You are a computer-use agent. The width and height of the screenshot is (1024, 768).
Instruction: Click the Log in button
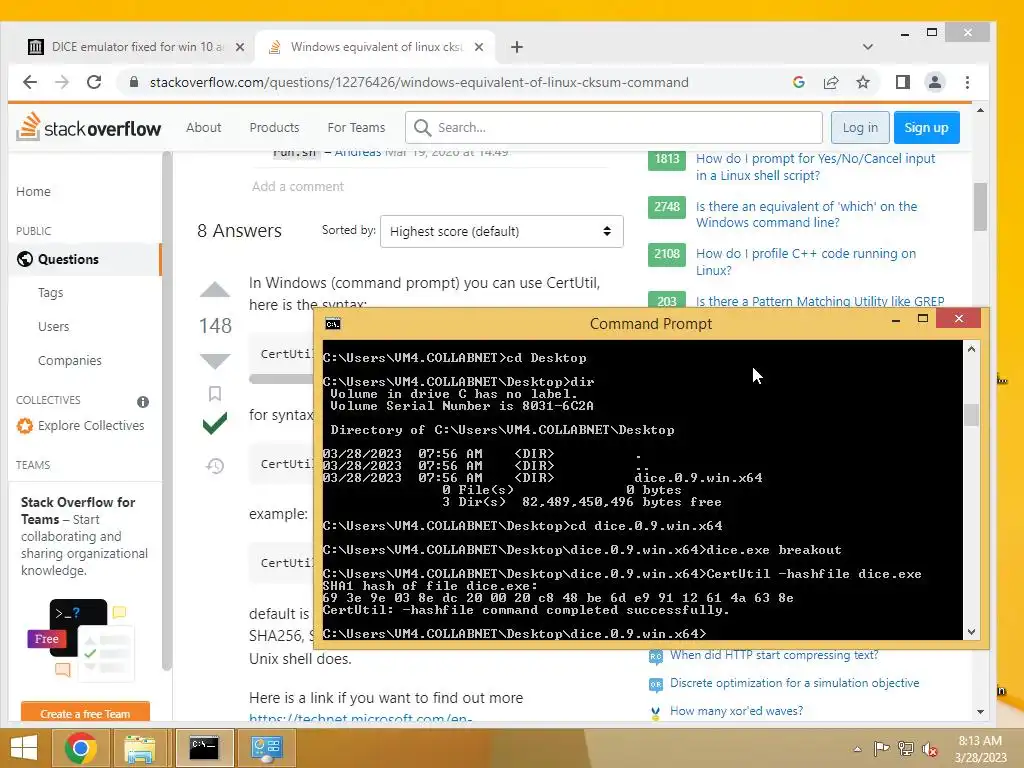click(860, 127)
